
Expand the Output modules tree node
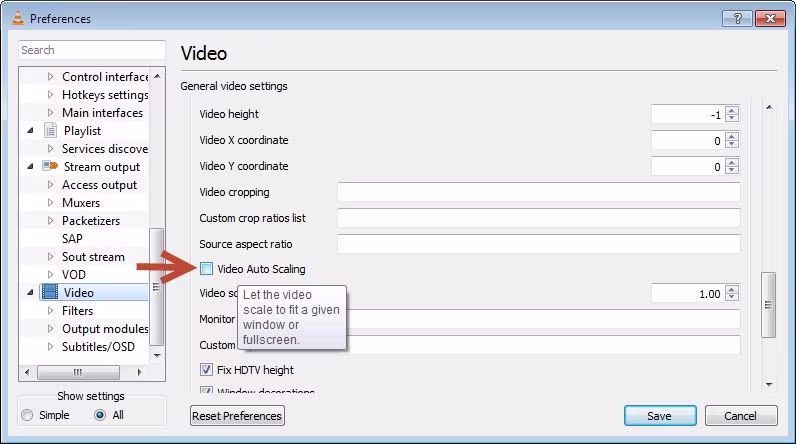click(50, 328)
